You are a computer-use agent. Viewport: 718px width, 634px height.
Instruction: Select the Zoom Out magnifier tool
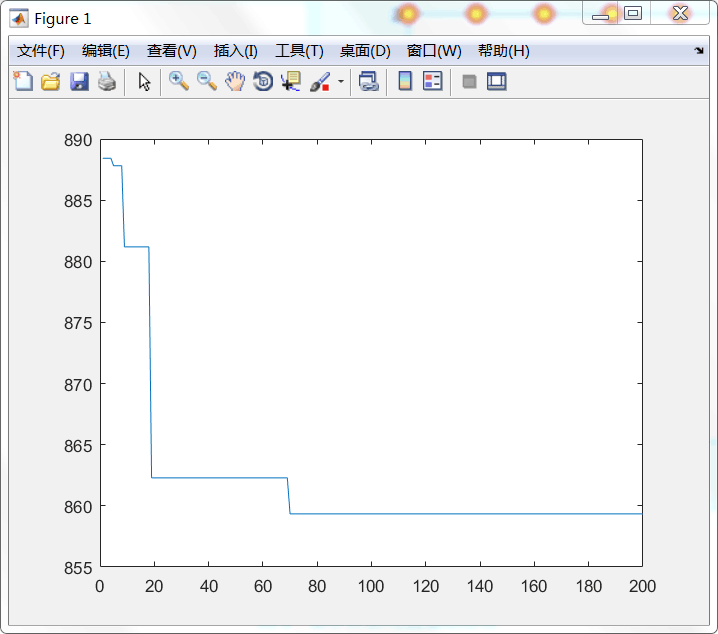point(207,82)
